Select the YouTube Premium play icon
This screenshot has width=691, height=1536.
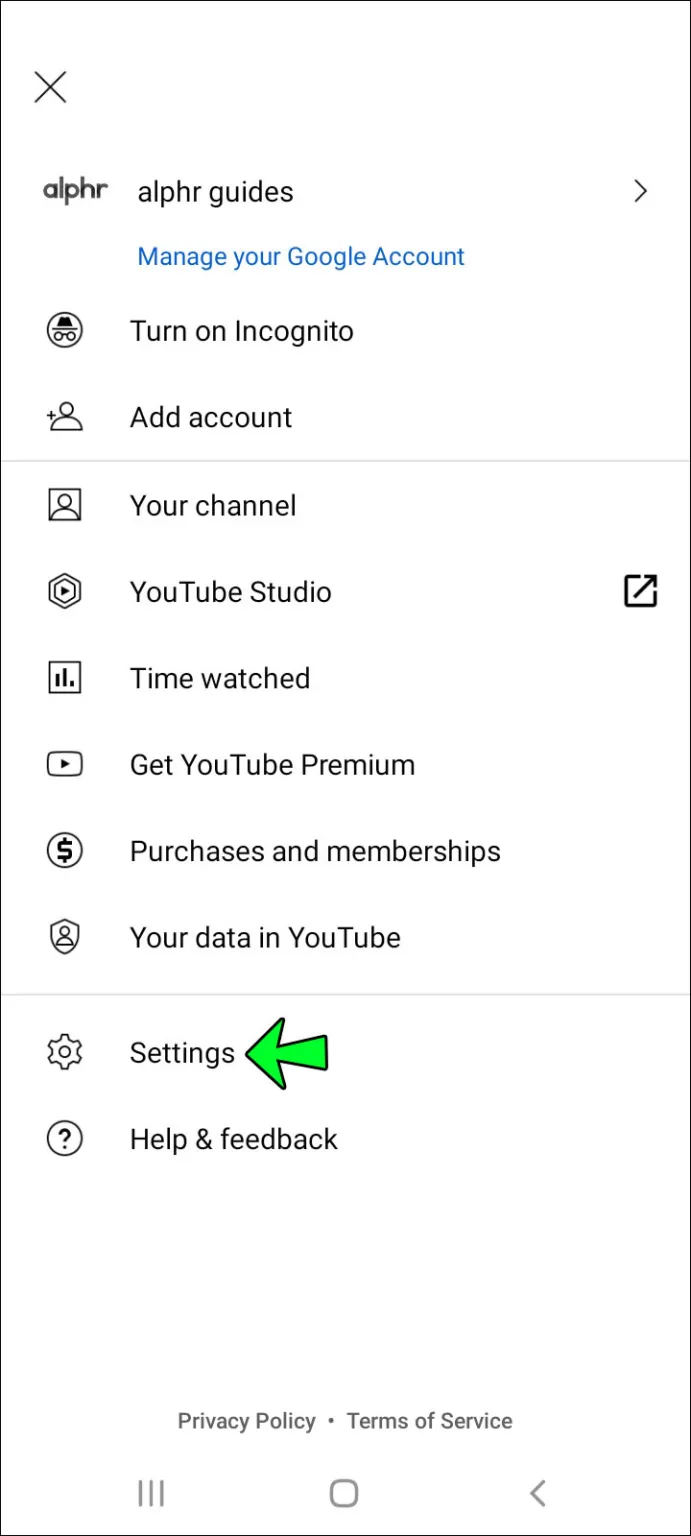[64, 764]
